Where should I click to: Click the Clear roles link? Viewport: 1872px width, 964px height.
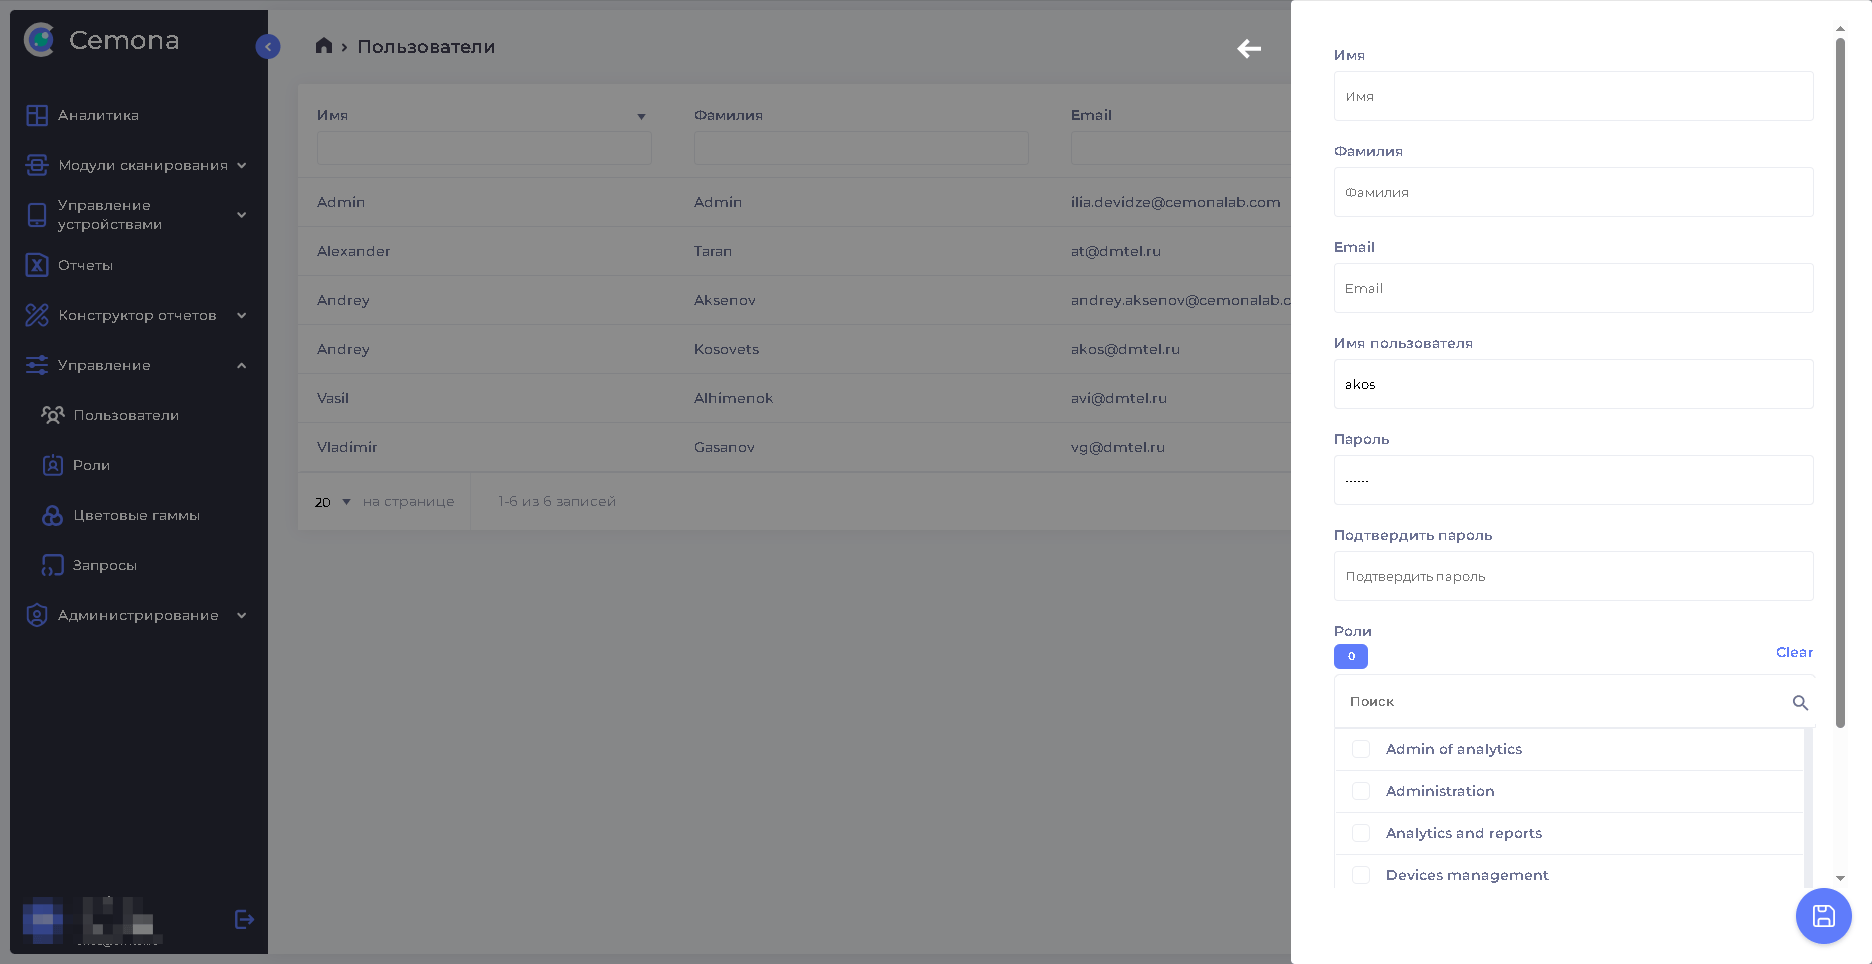click(1794, 653)
